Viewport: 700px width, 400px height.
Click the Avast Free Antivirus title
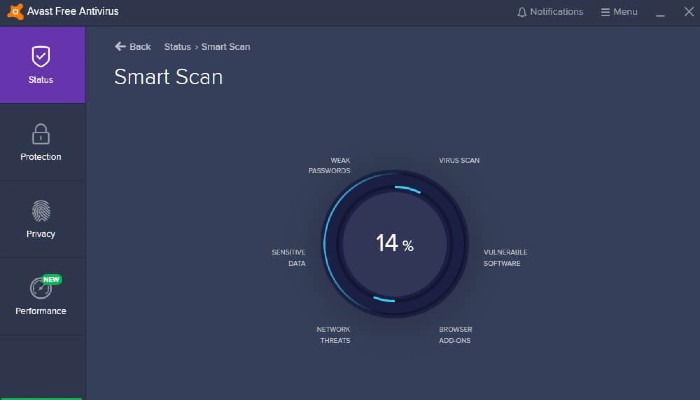coord(73,11)
